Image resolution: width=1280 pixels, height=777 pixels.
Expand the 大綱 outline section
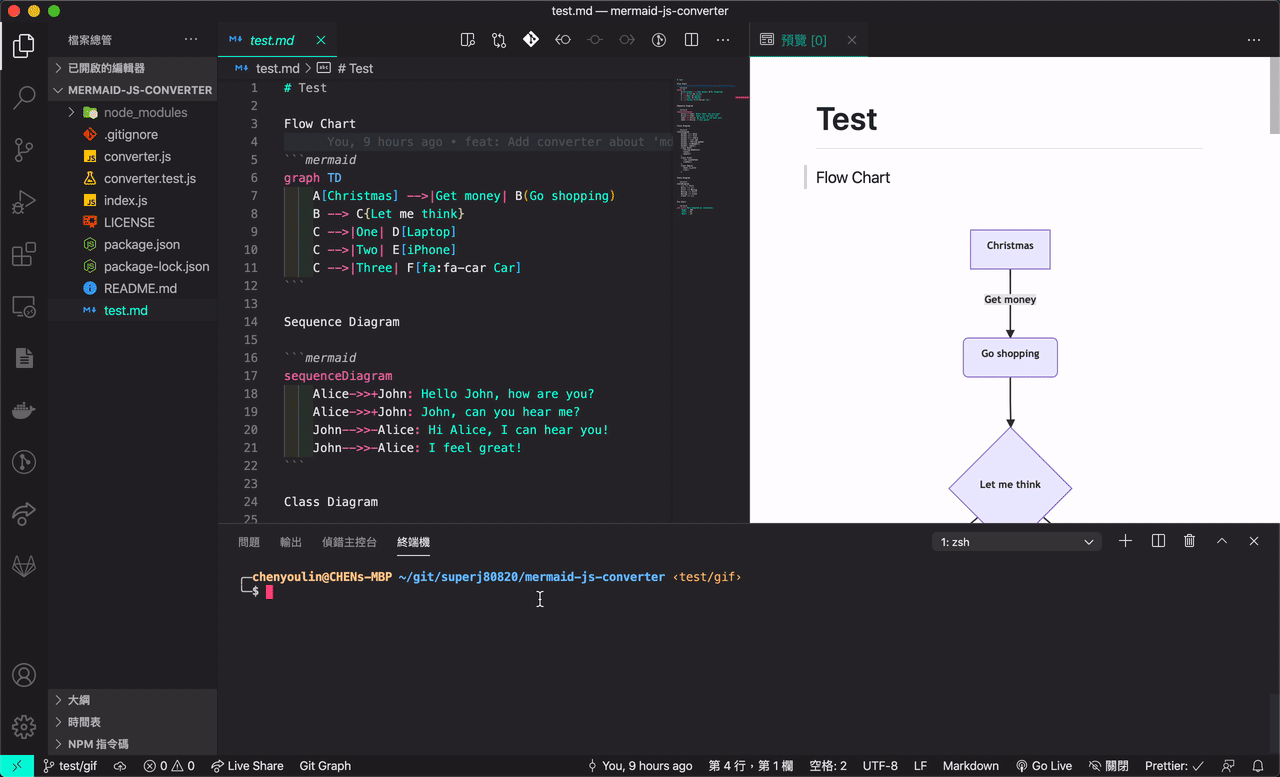pos(132,700)
